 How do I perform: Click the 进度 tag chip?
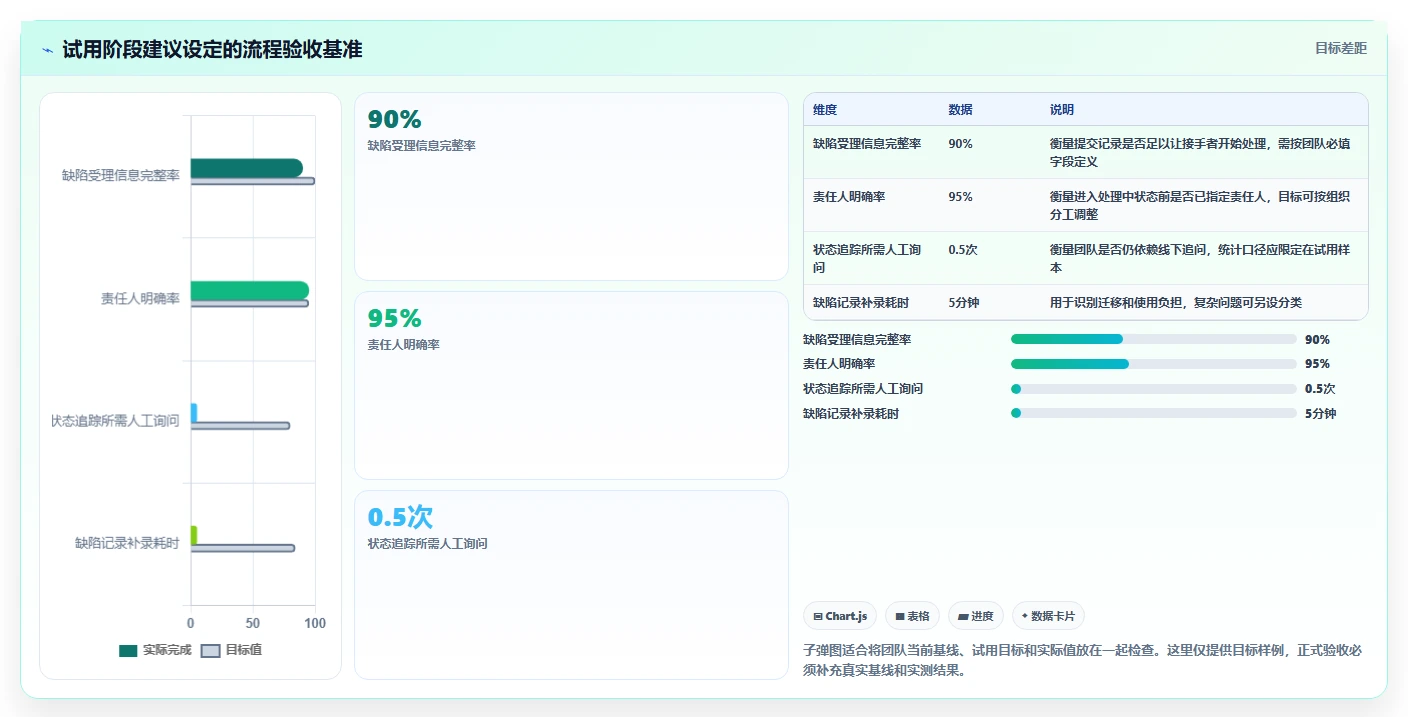point(976,616)
